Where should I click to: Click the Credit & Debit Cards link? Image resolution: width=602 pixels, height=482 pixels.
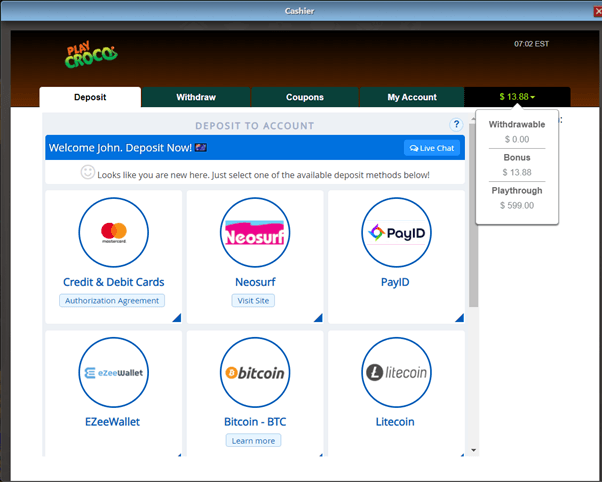[x=114, y=282]
